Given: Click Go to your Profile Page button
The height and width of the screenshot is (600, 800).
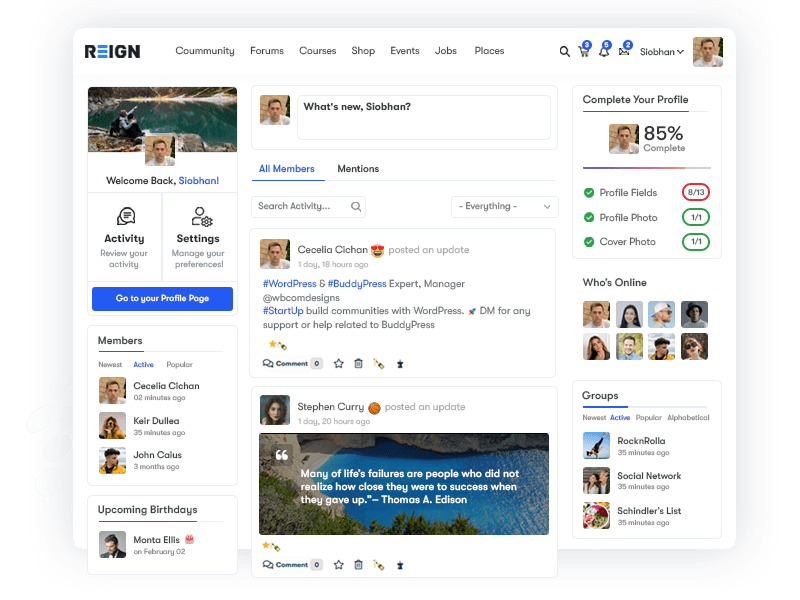Looking at the screenshot, I should tap(162, 298).
